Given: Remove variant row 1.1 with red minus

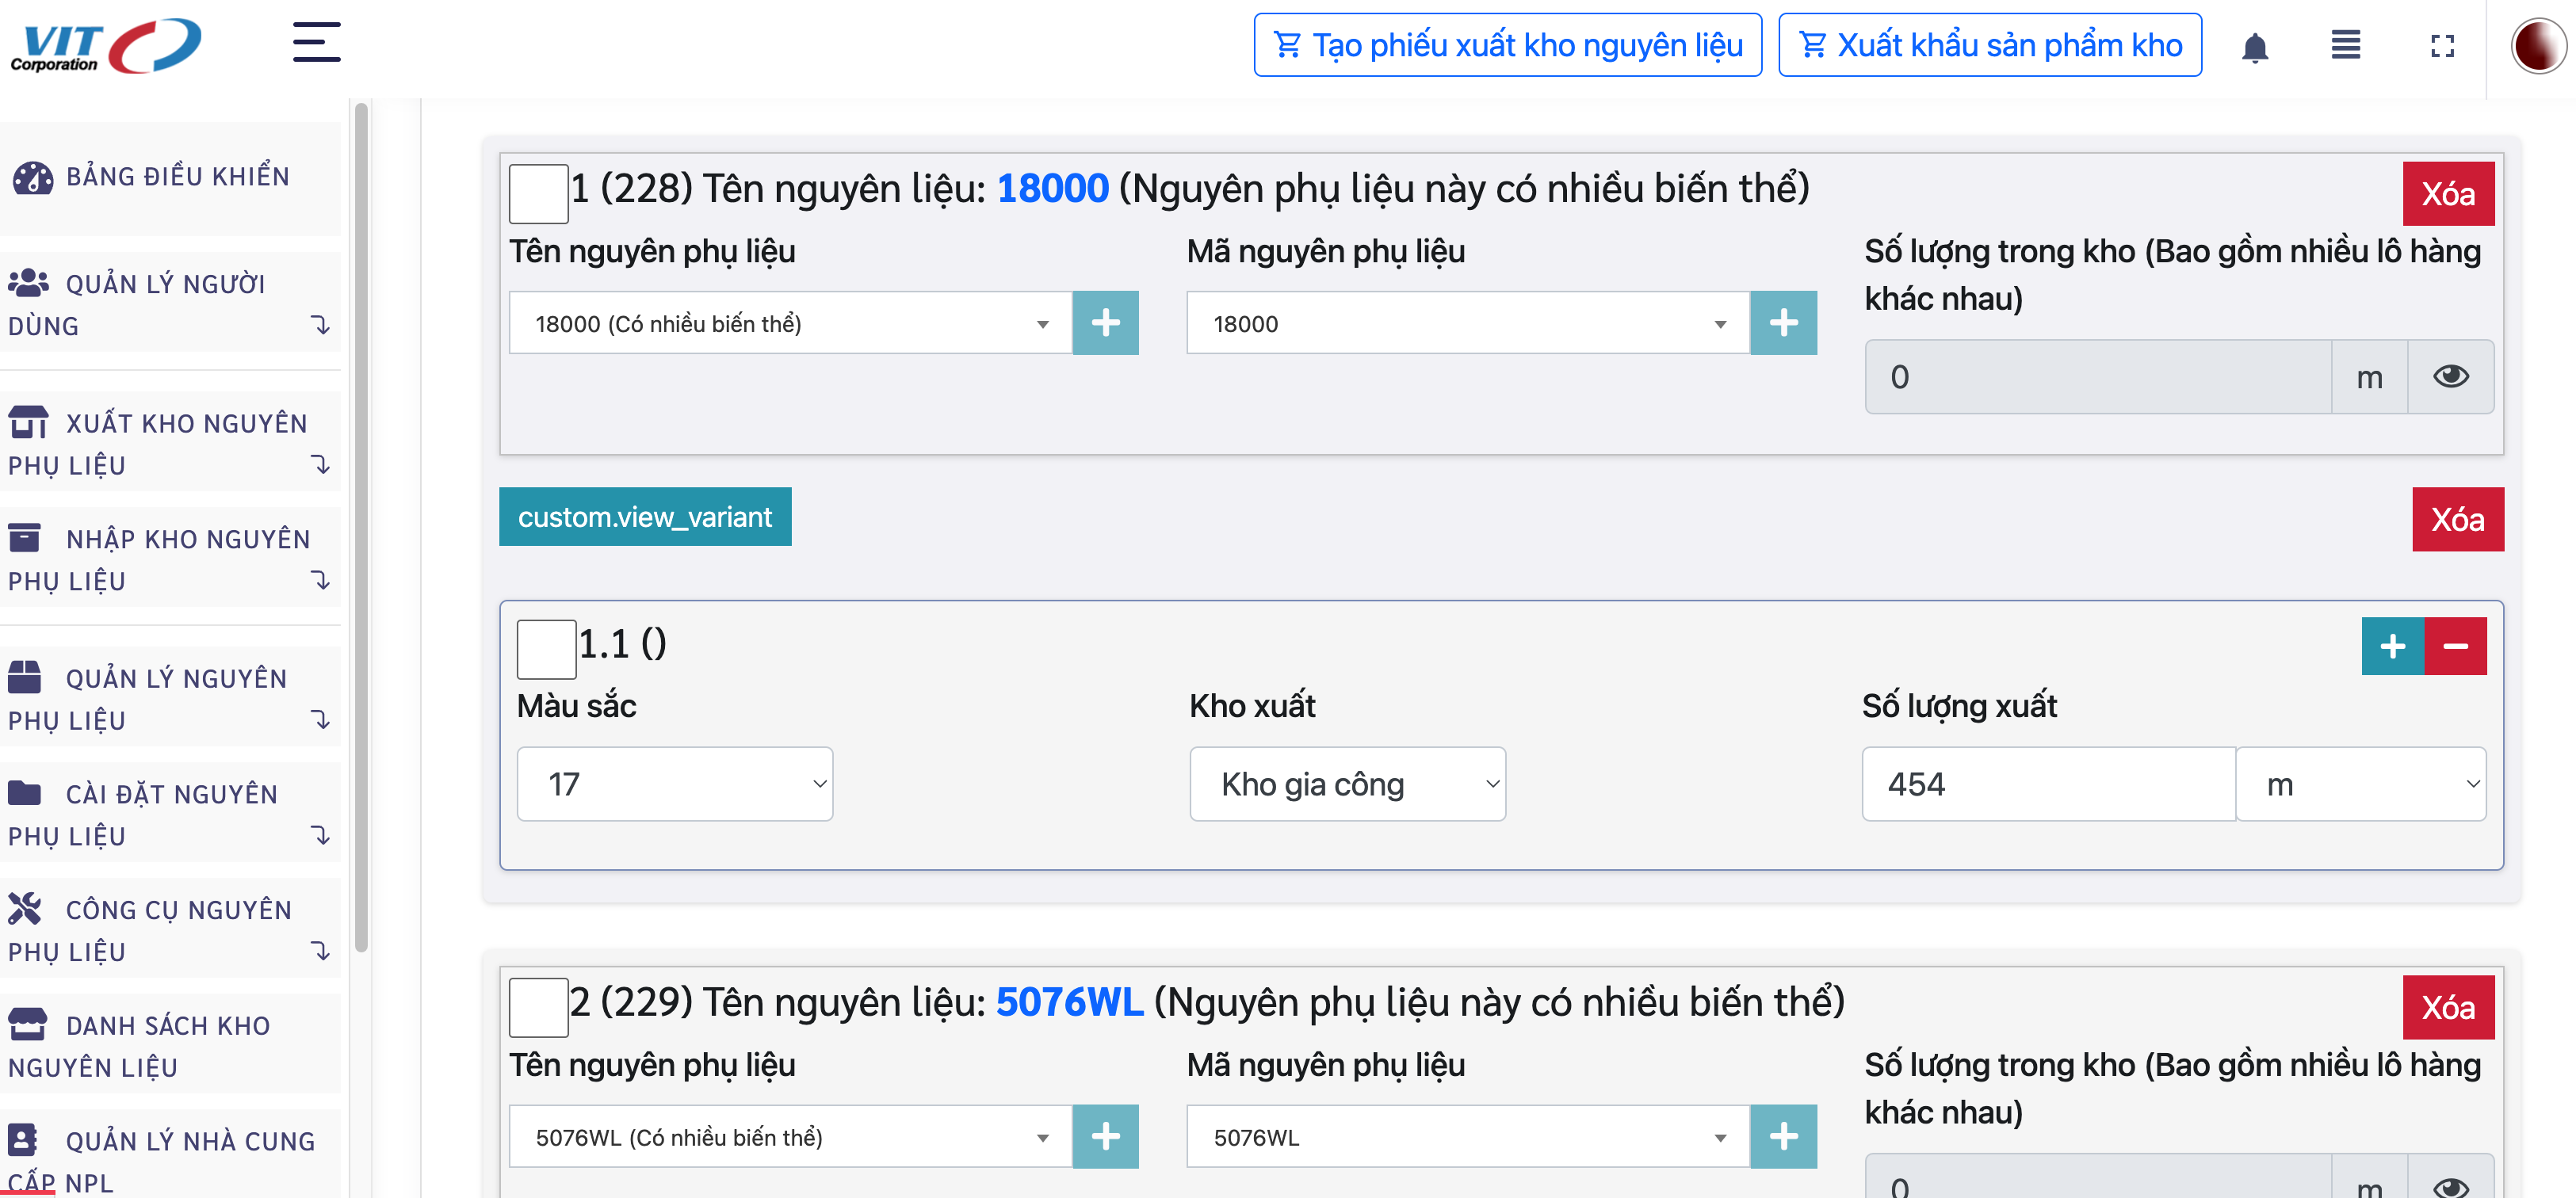Looking at the screenshot, I should pos(2455,646).
